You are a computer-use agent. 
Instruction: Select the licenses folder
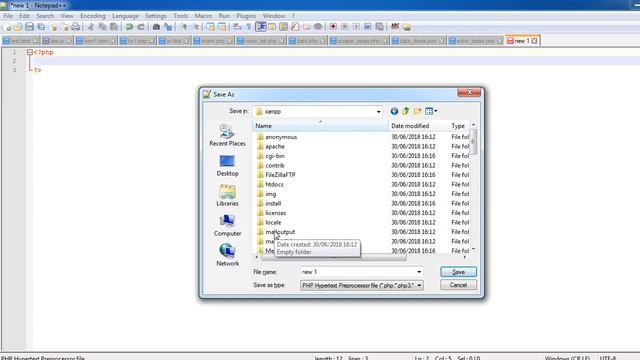[x=276, y=213]
